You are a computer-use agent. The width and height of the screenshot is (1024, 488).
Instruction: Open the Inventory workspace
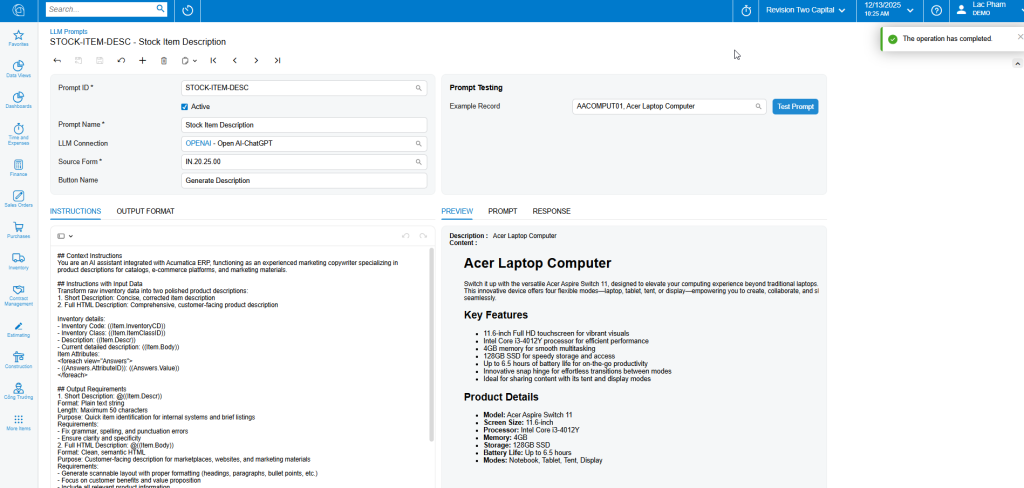point(18,262)
